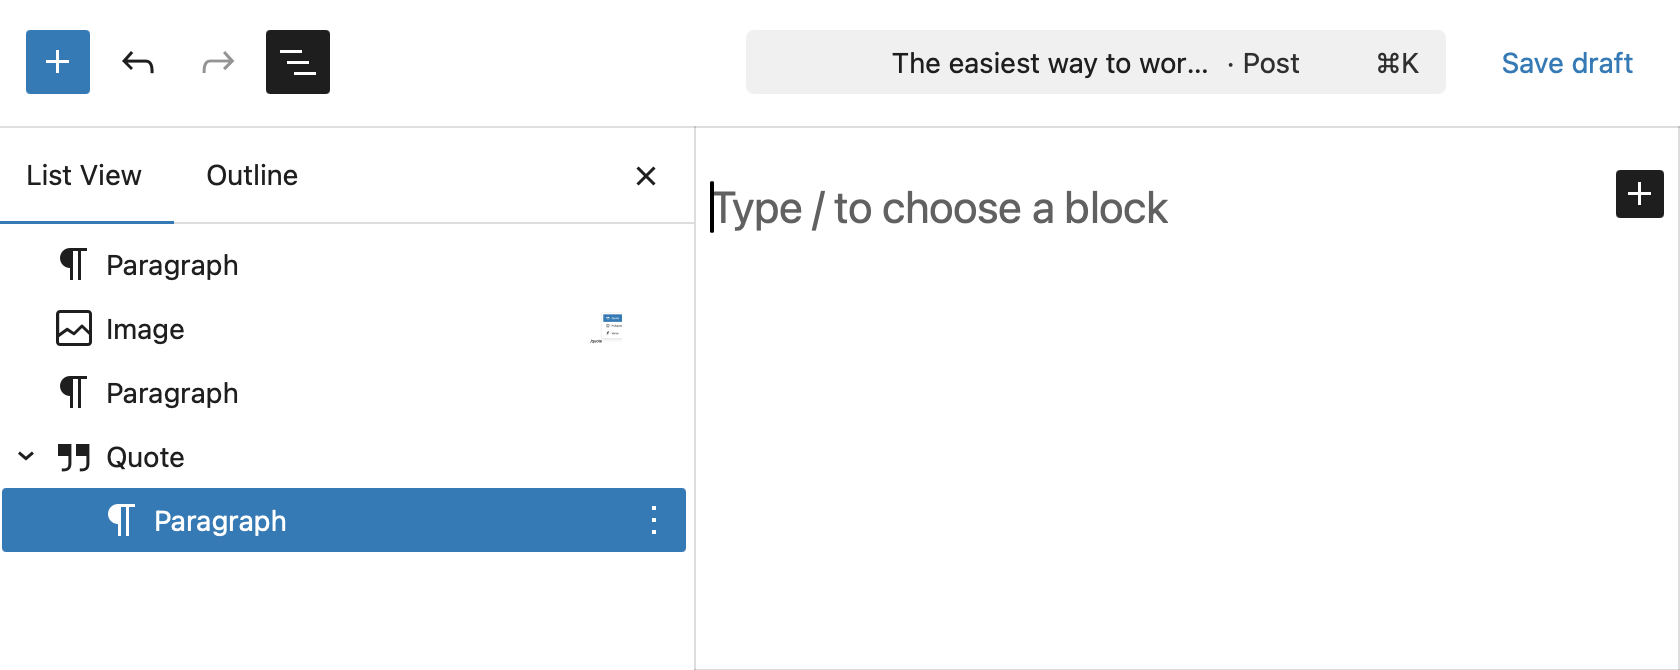Click the Save draft link
The height and width of the screenshot is (670, 1680).
[x=1566, y=62]
